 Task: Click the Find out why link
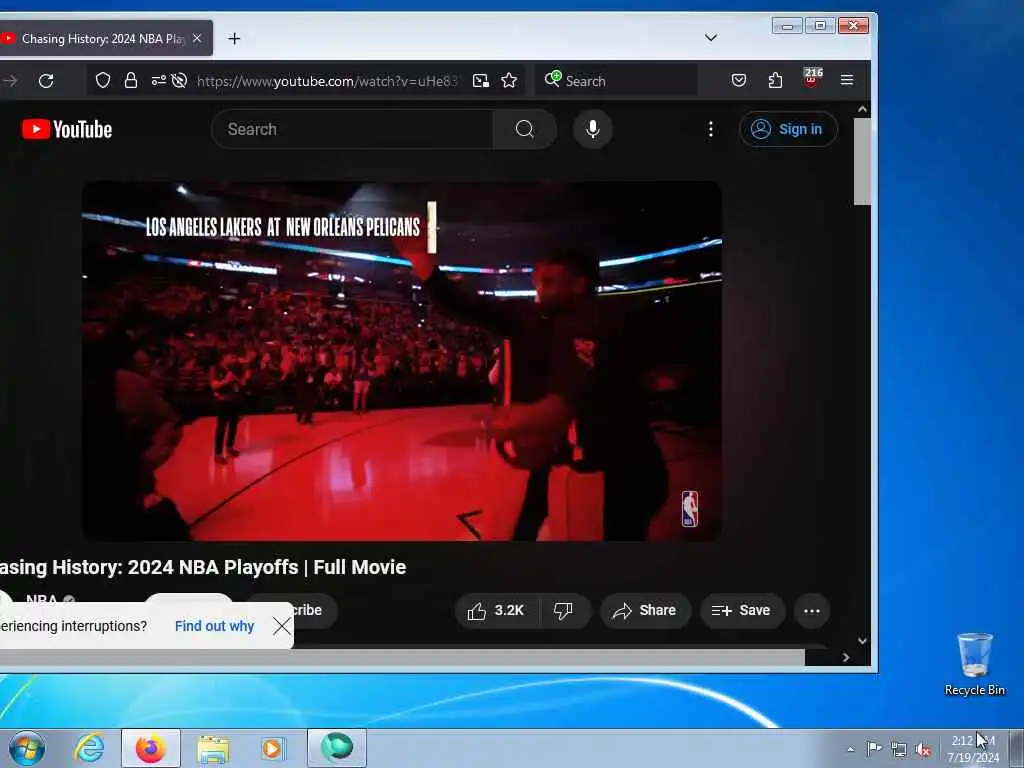point(214,626)
